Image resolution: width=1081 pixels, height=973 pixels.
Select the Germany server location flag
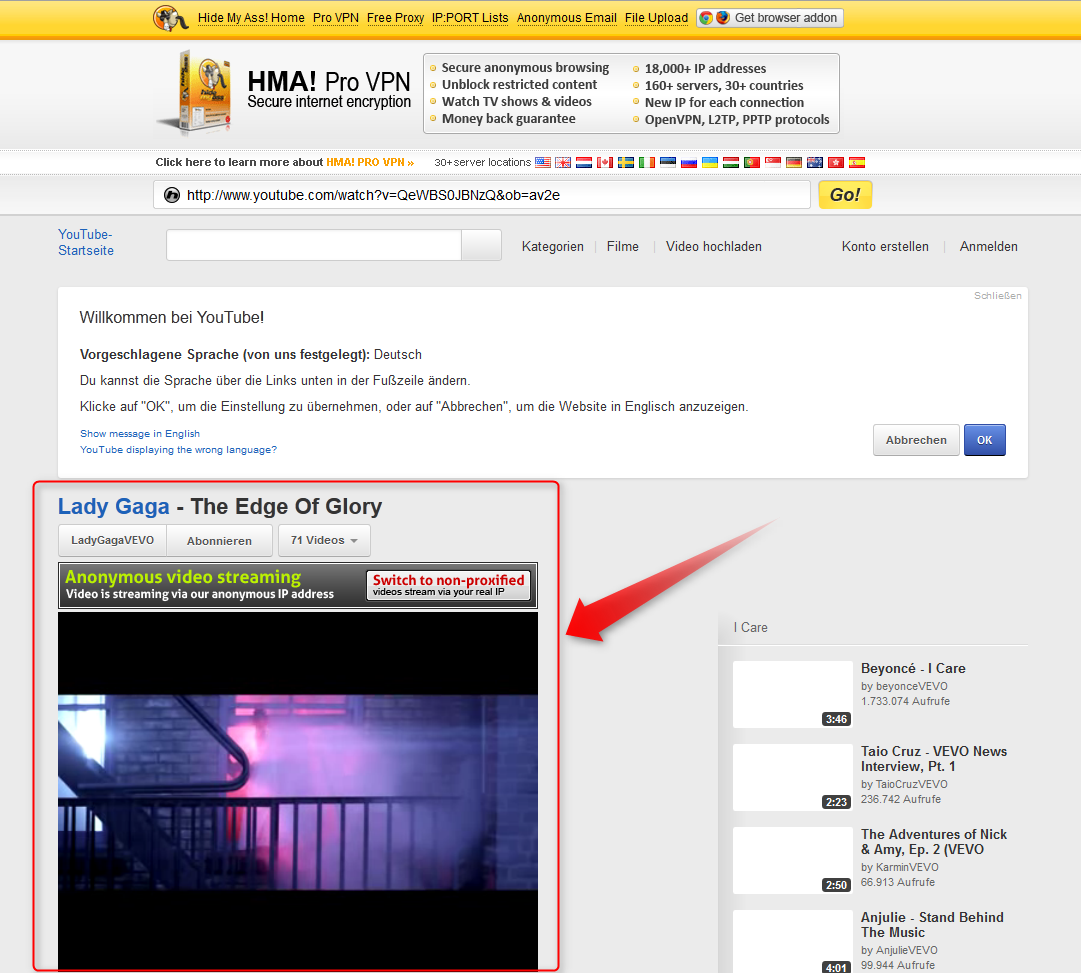(x=794, y=161)
